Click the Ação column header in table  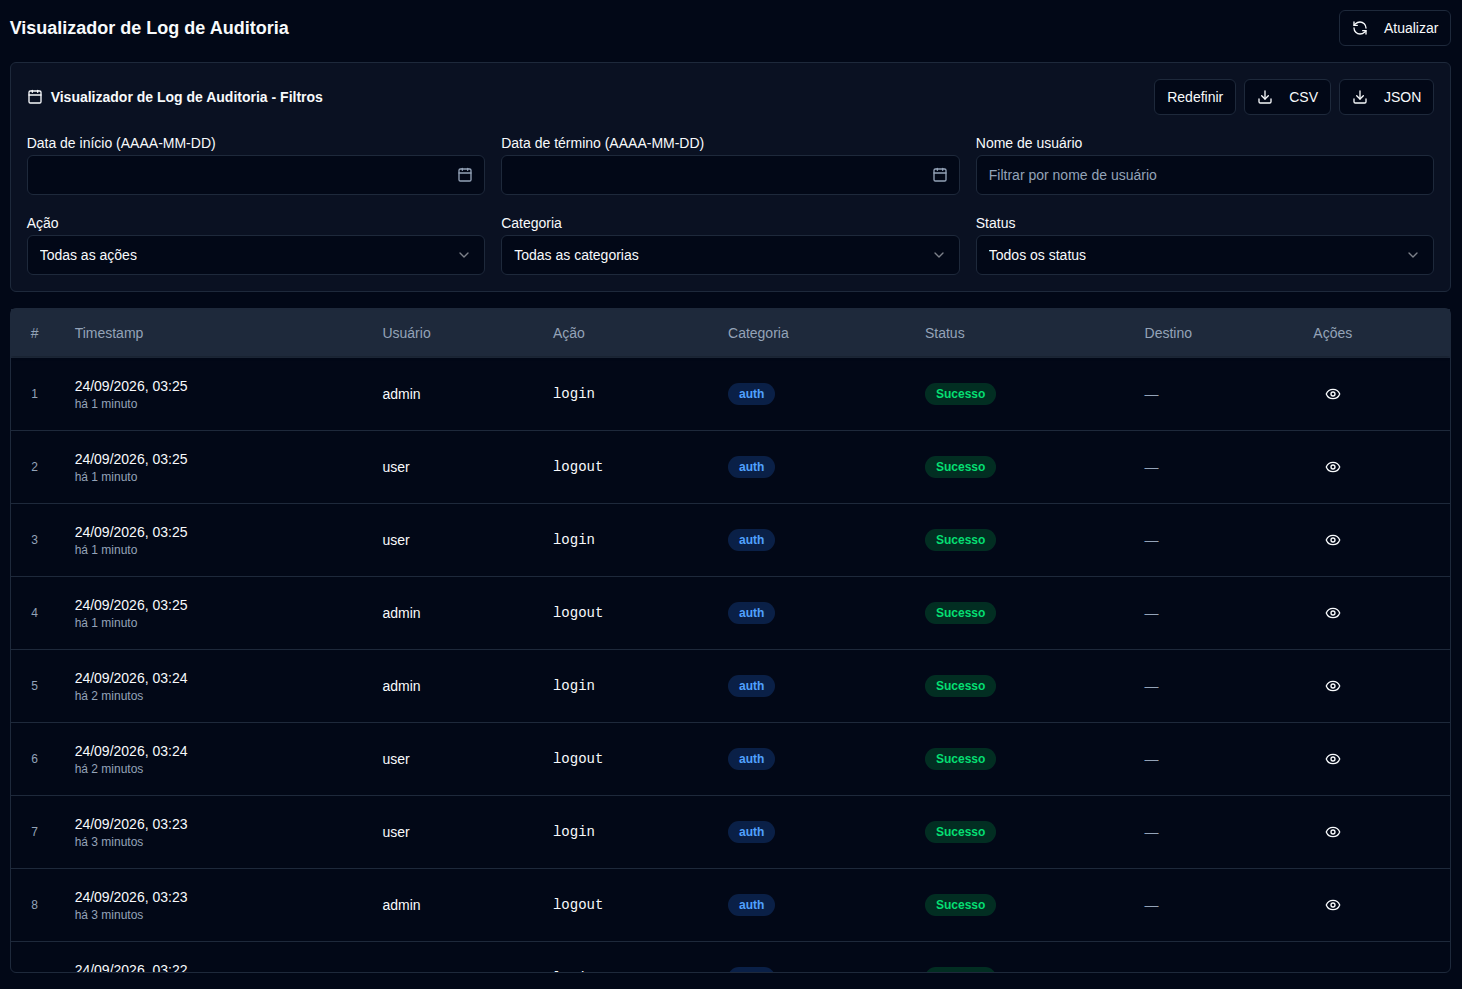tap(569, 333)
